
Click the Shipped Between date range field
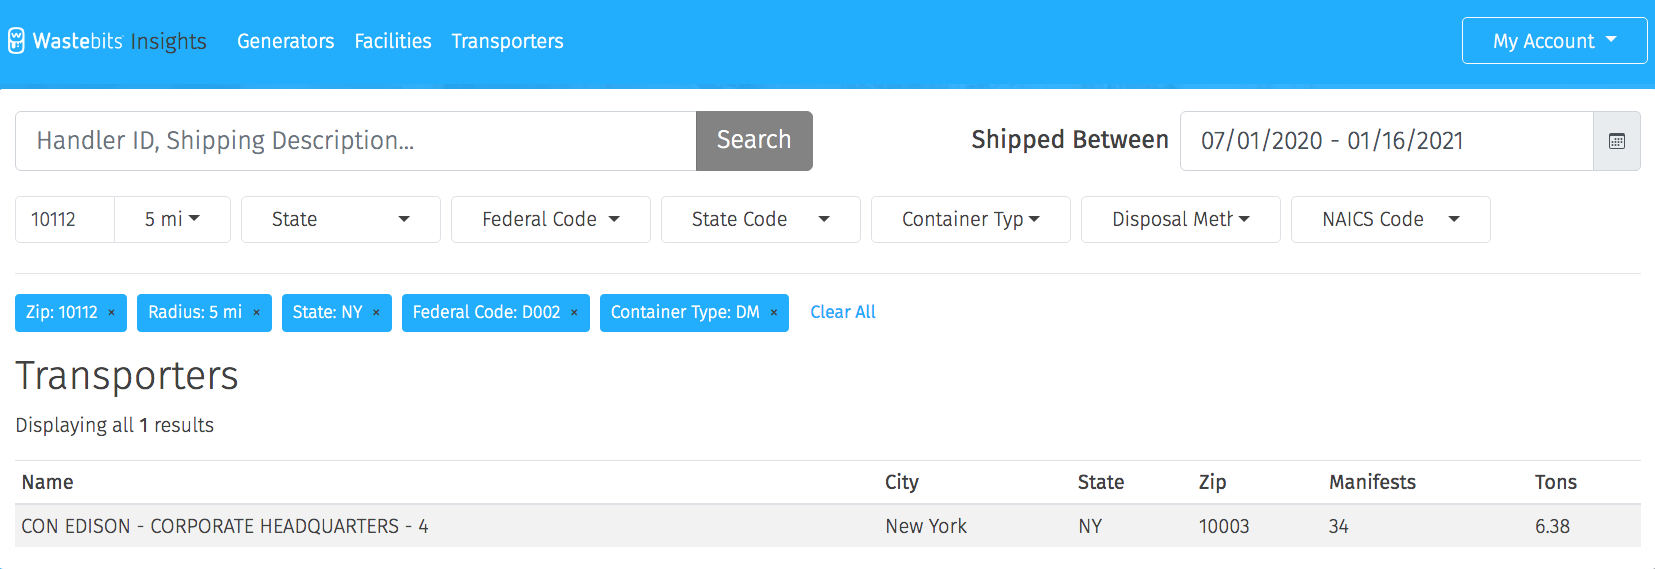click(1387, 141)
